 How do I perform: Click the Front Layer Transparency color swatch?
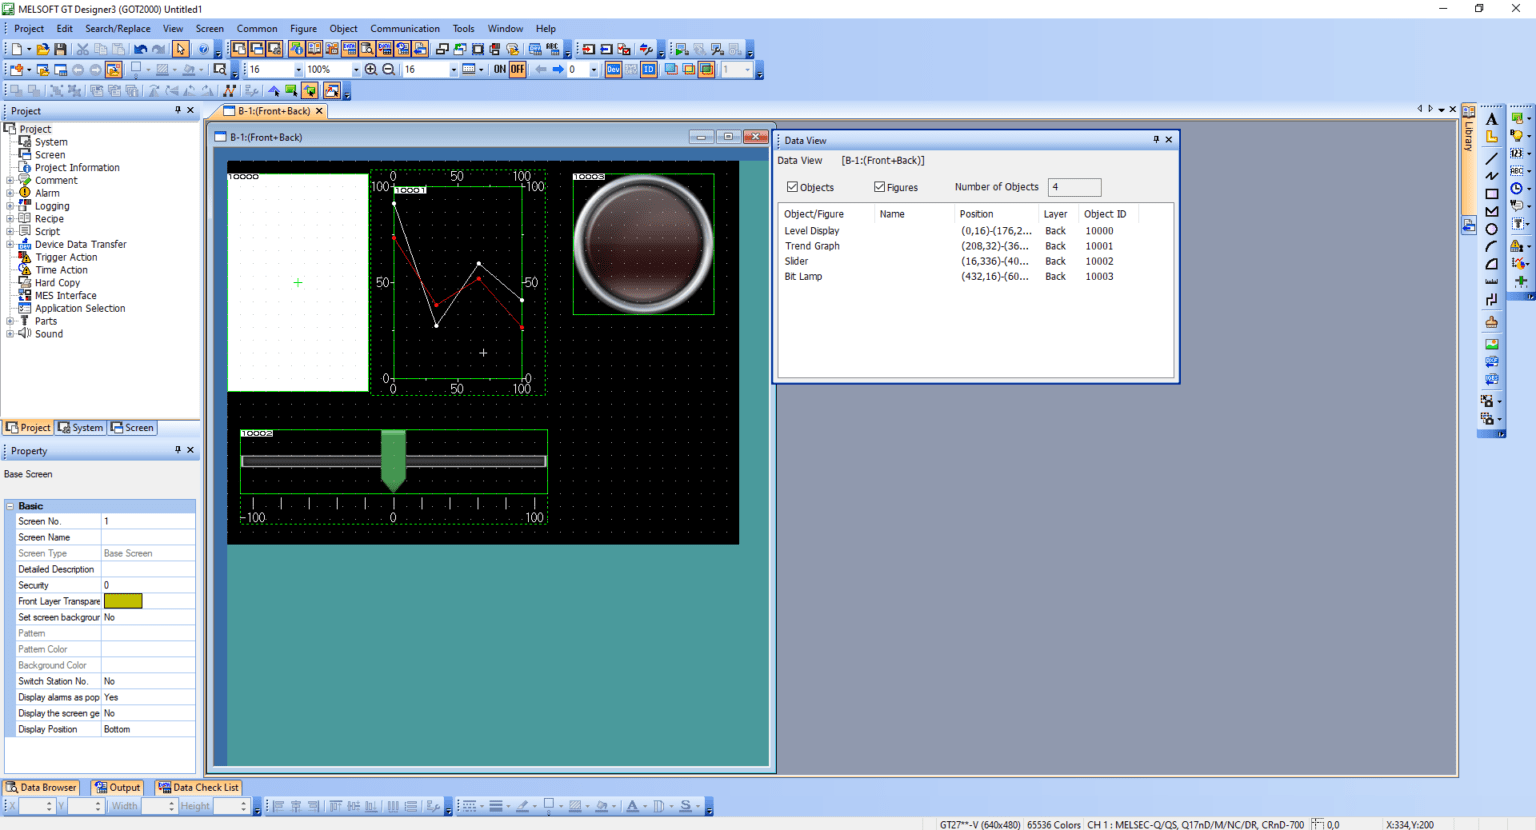(x=123, y=600)
